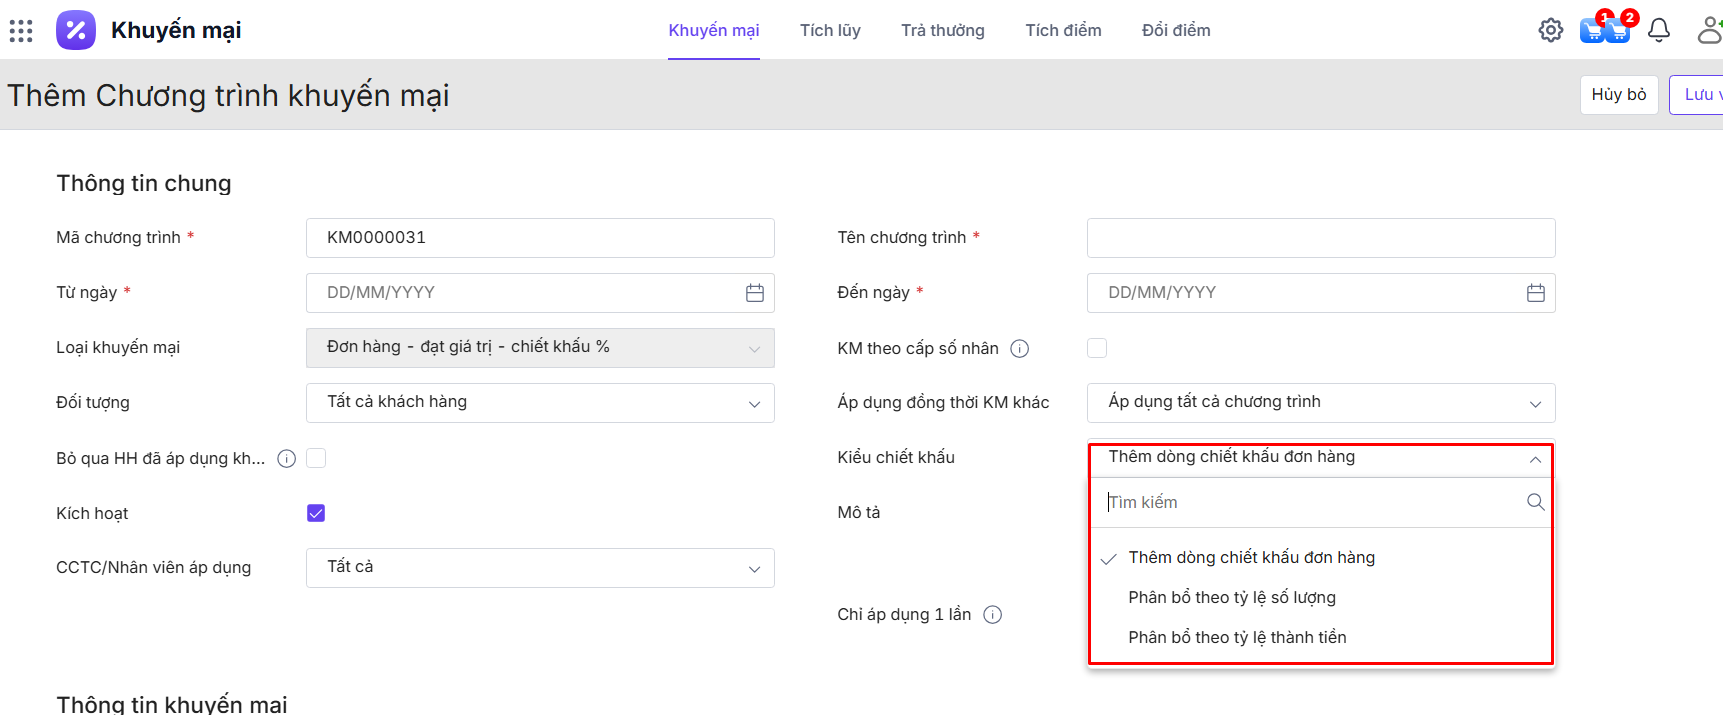Viewport: 1723px width, 715px height.
Task: Select Phân bổ theo tỷ lệ số lượng option
Action: 1231,597
